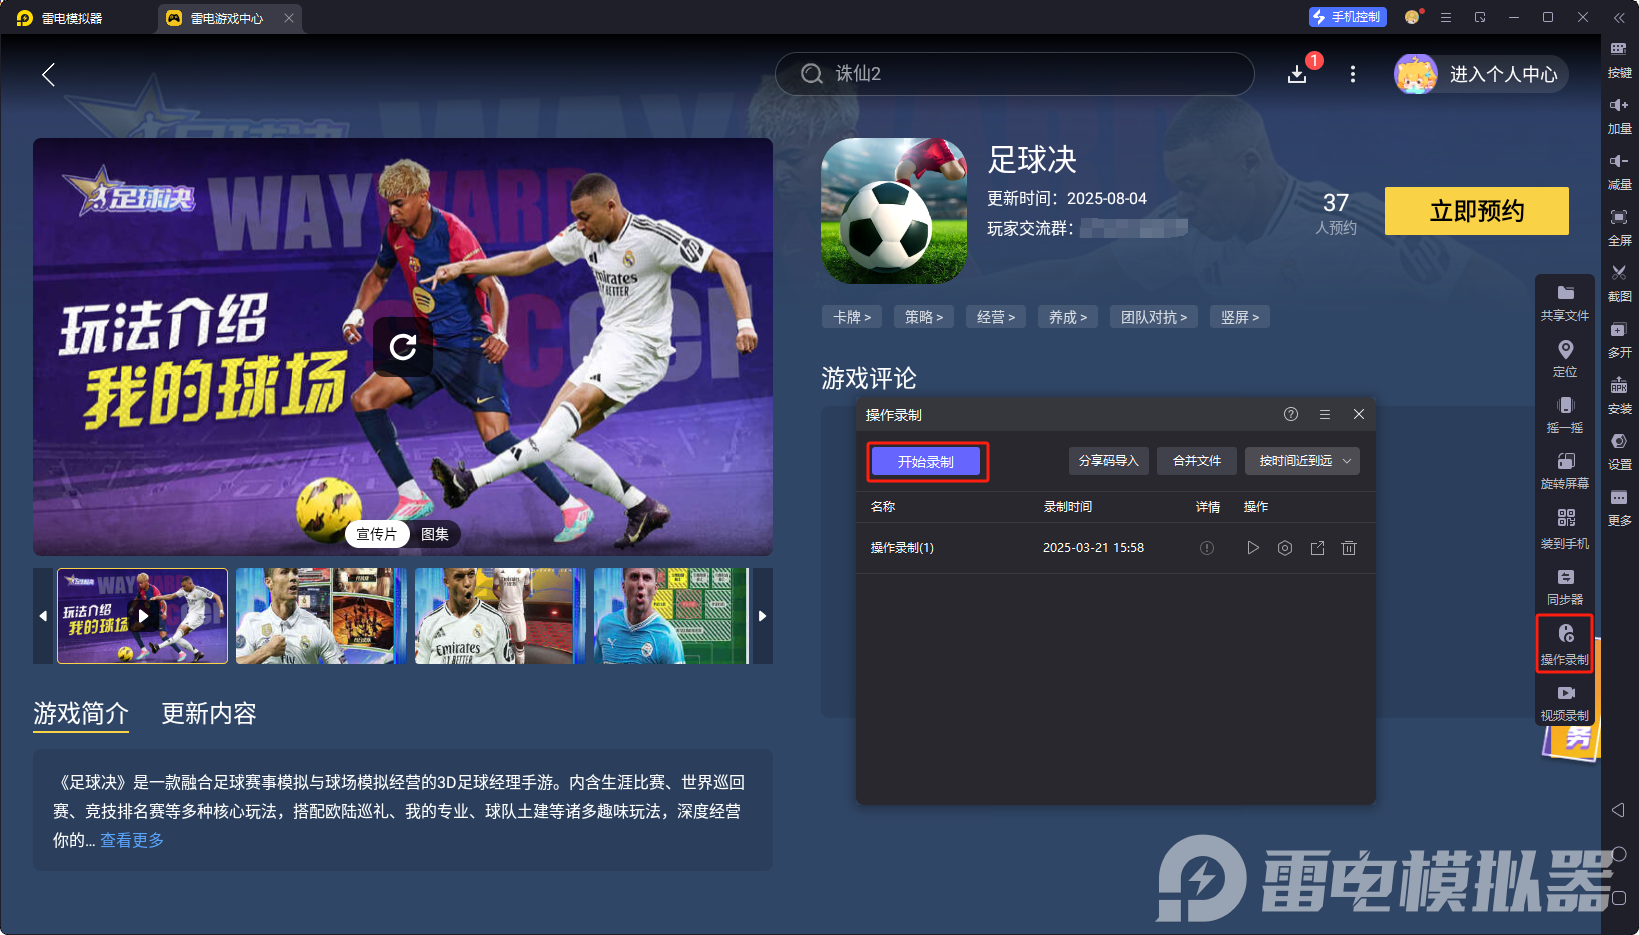This screenshot has height=935, width=1639.
Task: Tap the Android recent apps square button
Action: click(x=1618, y=898)
